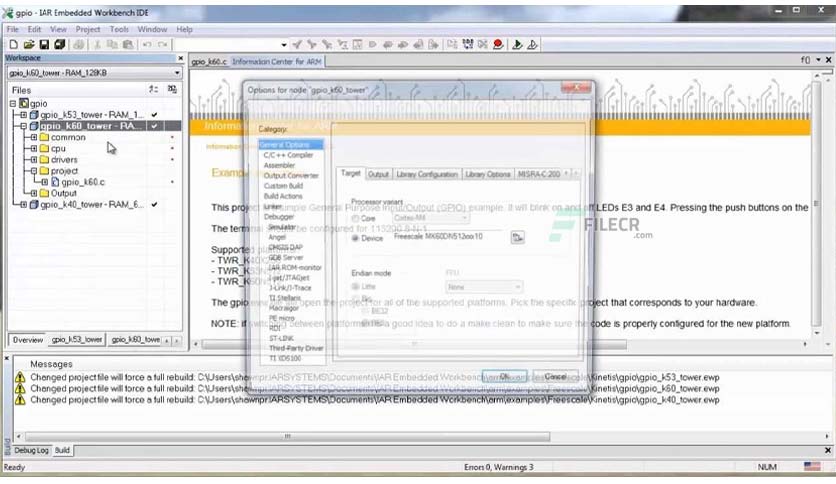The height and width of the screenshot is (484, 836).
Task: Click the green Download and Debug icon
Action: pyautogui.click(x=517, y=45)
